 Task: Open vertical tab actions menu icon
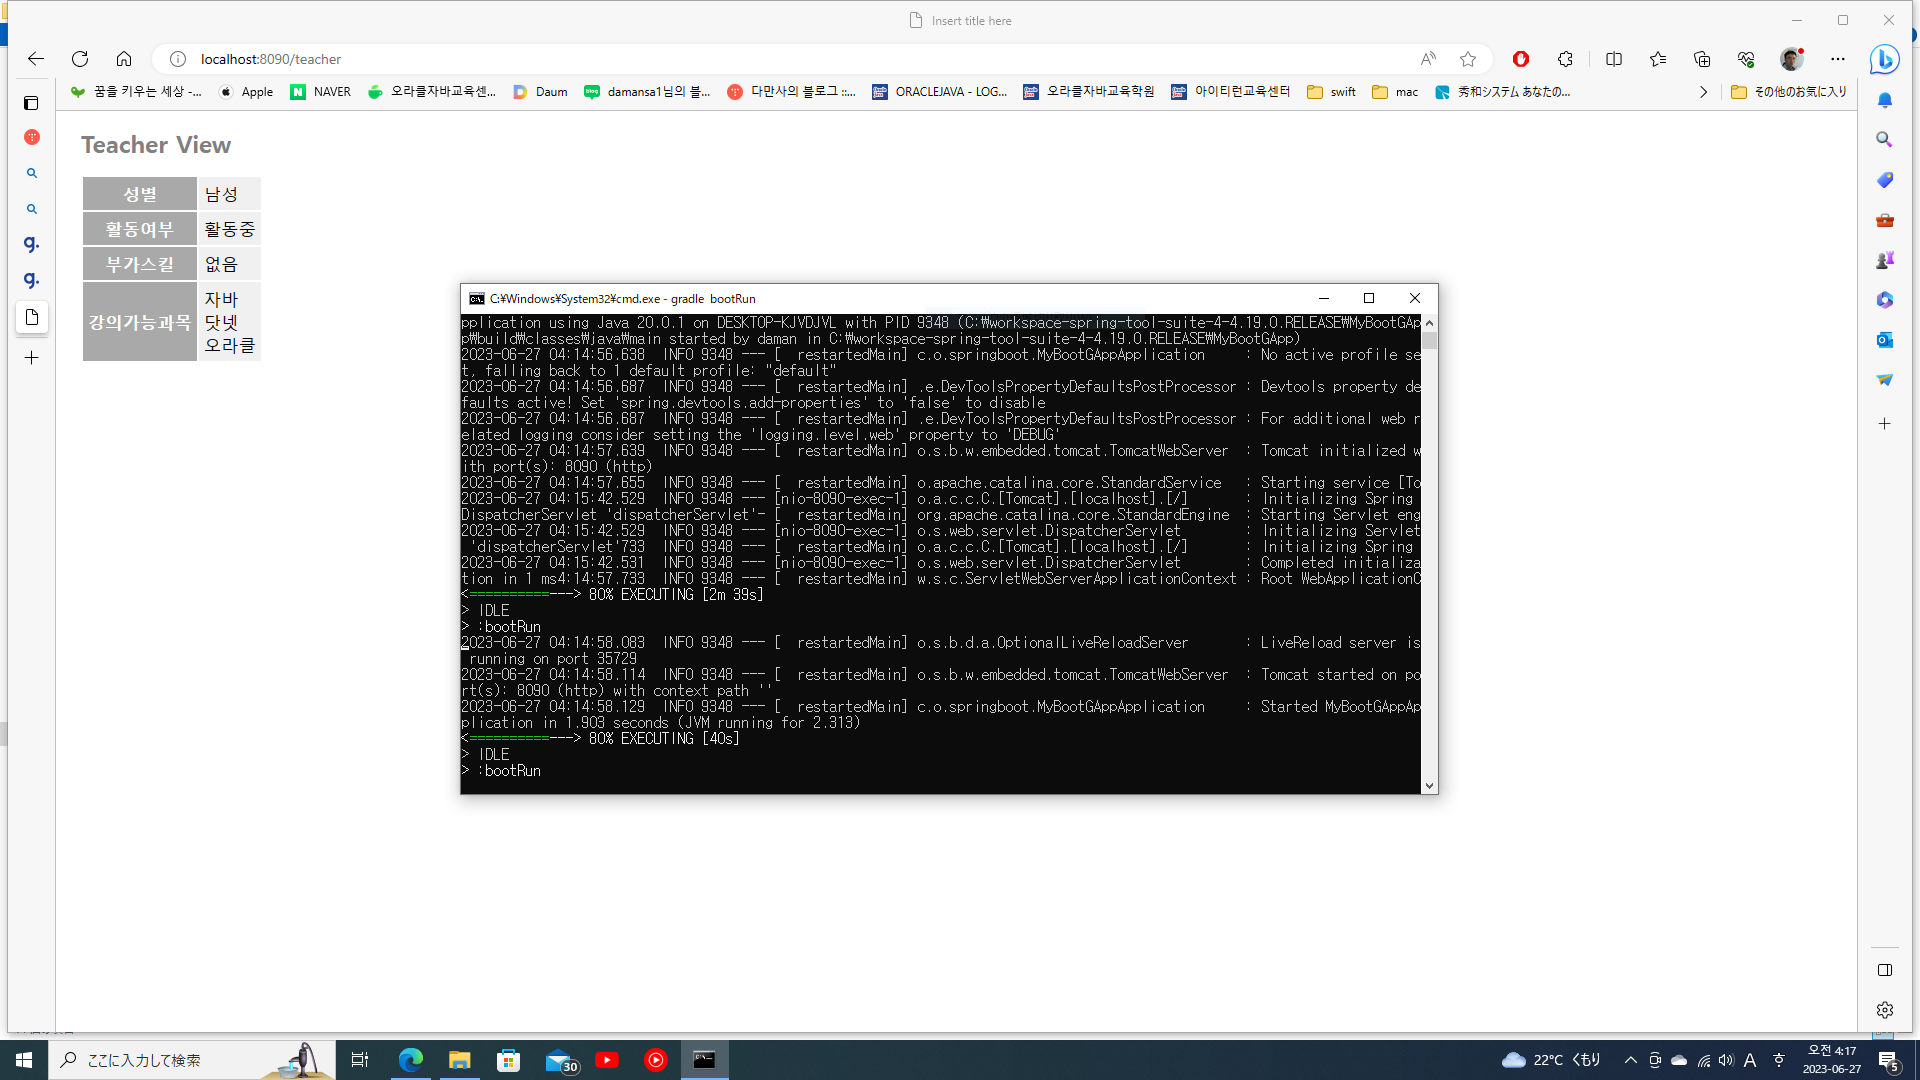pos(31,103)
